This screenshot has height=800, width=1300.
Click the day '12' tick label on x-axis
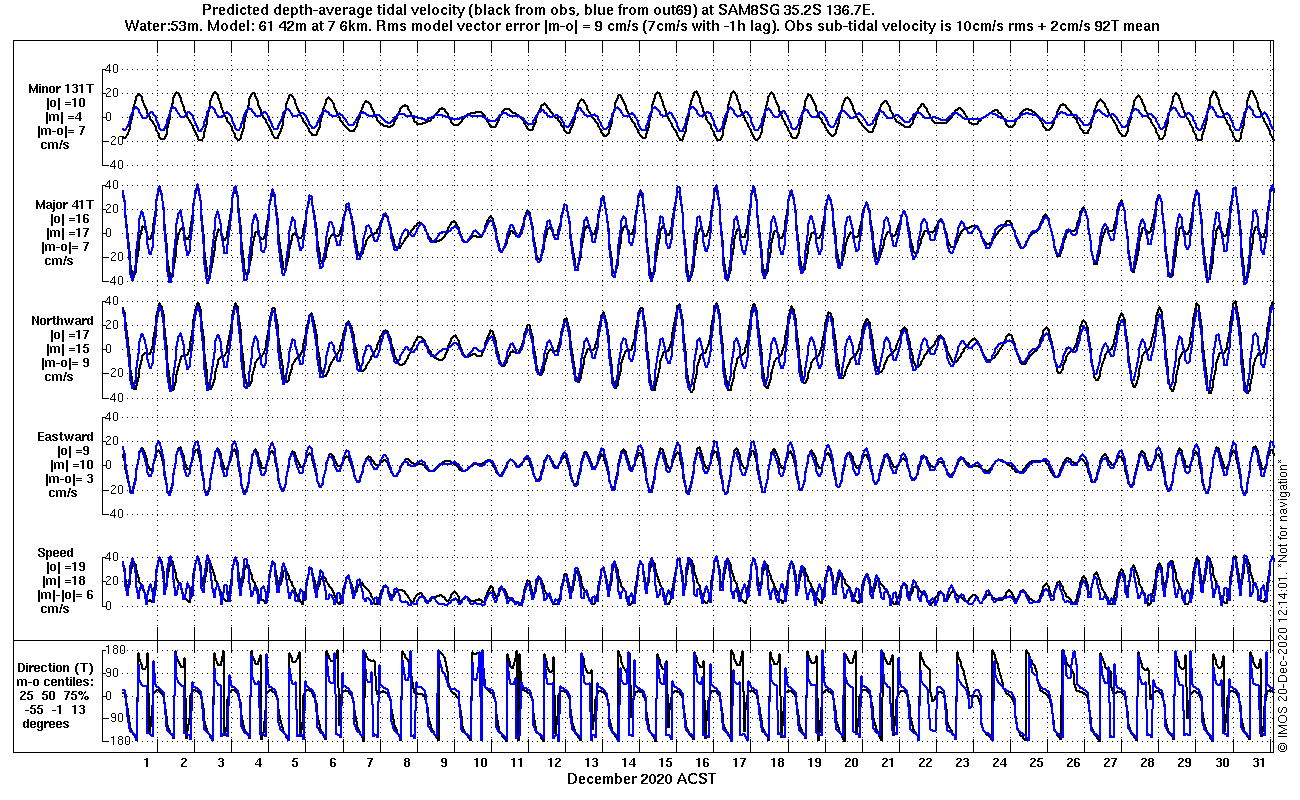[x=554, y=762]
